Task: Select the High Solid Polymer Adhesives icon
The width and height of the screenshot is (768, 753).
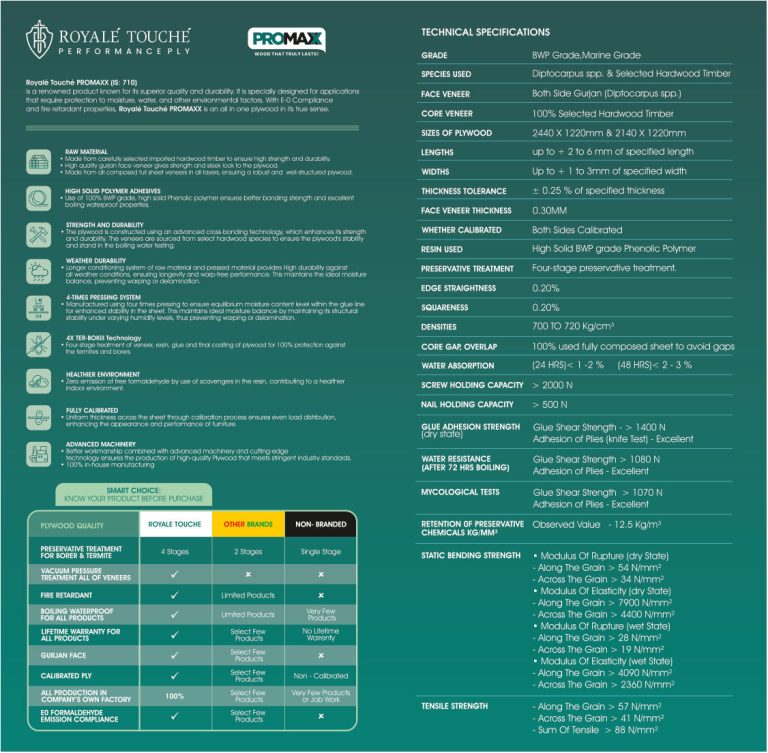Action: tap(39, 198)
